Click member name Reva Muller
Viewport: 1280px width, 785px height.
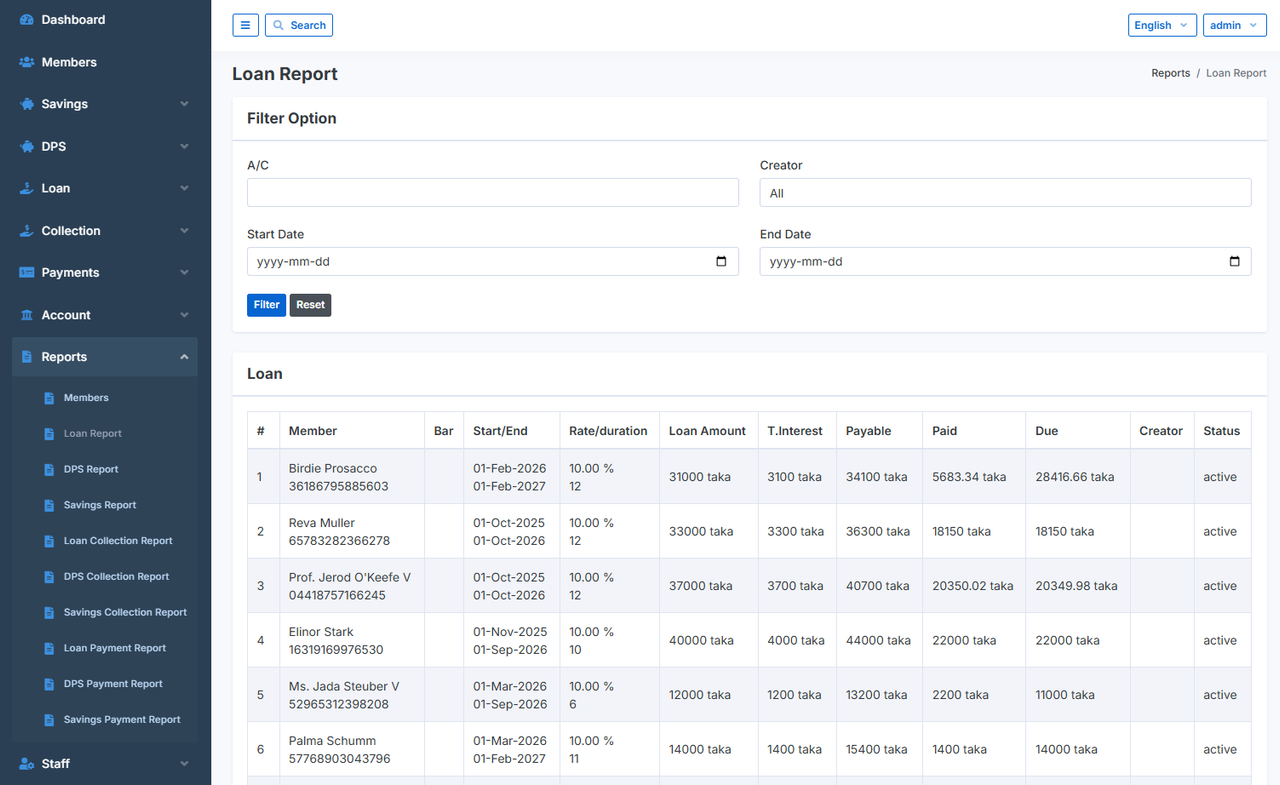[322, 523]
